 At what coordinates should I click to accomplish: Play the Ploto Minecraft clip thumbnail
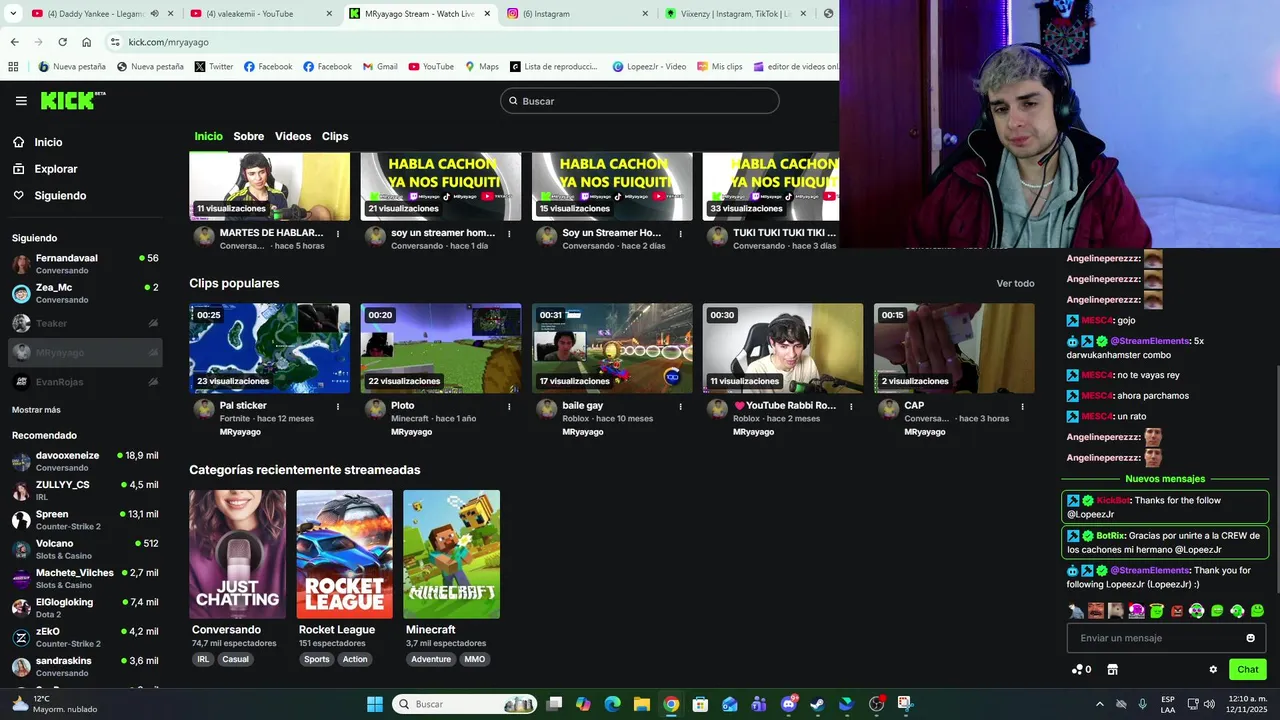pyautogui.click(x=441, y=348)
